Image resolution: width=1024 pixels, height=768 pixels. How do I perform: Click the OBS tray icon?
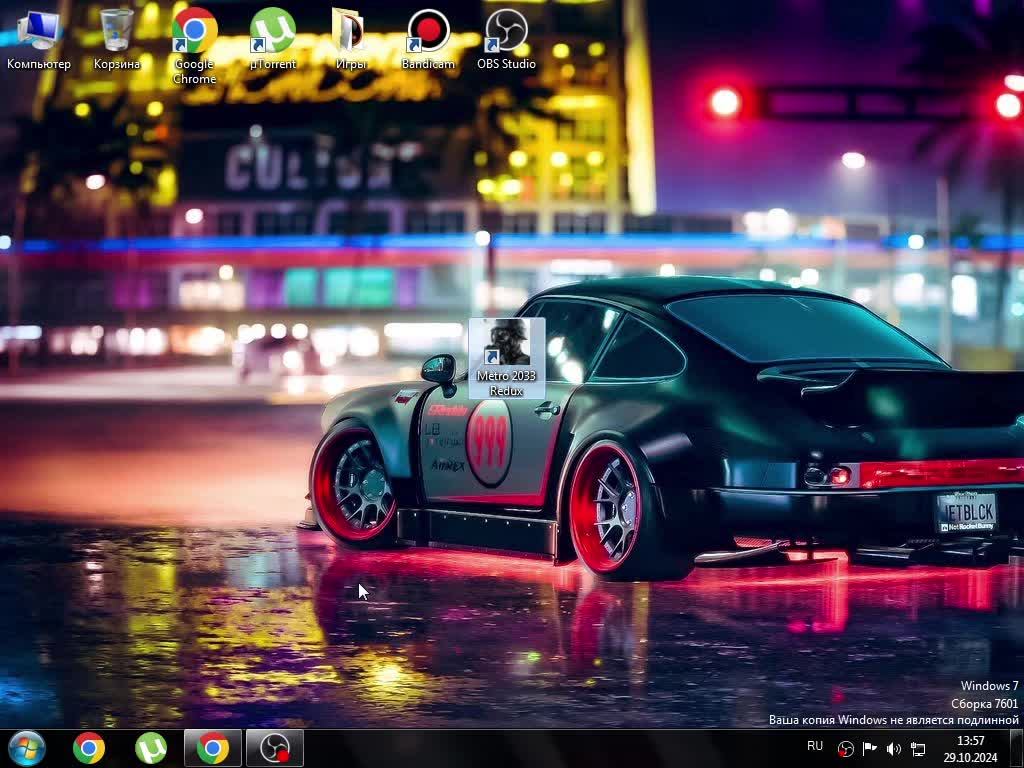tap(846, 749)
